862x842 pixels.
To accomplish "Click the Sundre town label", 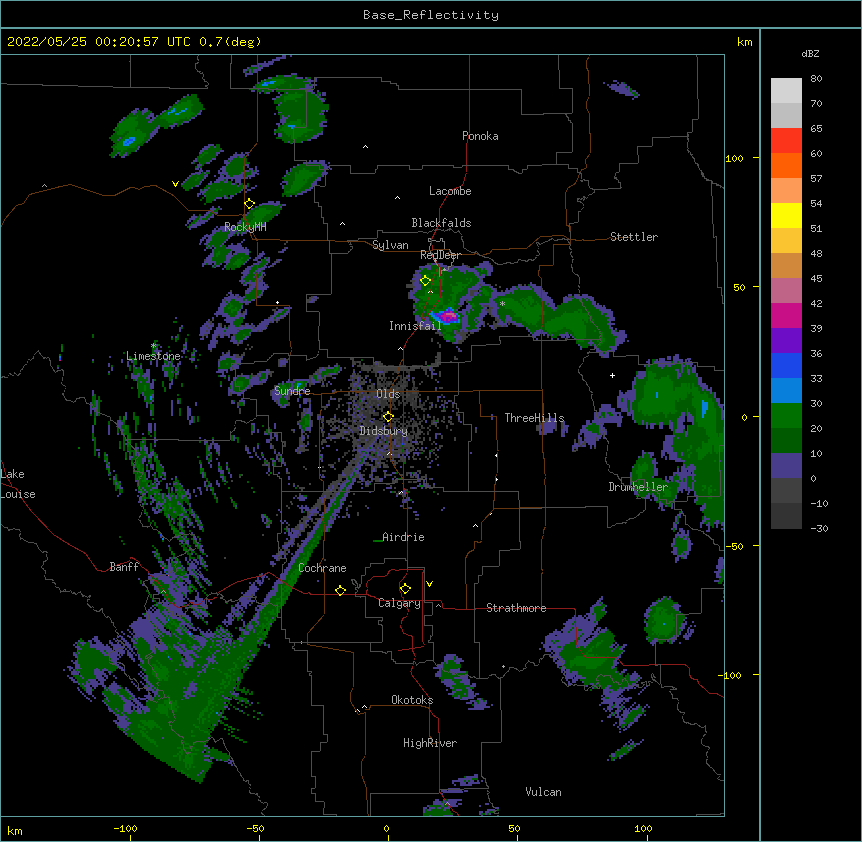I will click(292, 391).
